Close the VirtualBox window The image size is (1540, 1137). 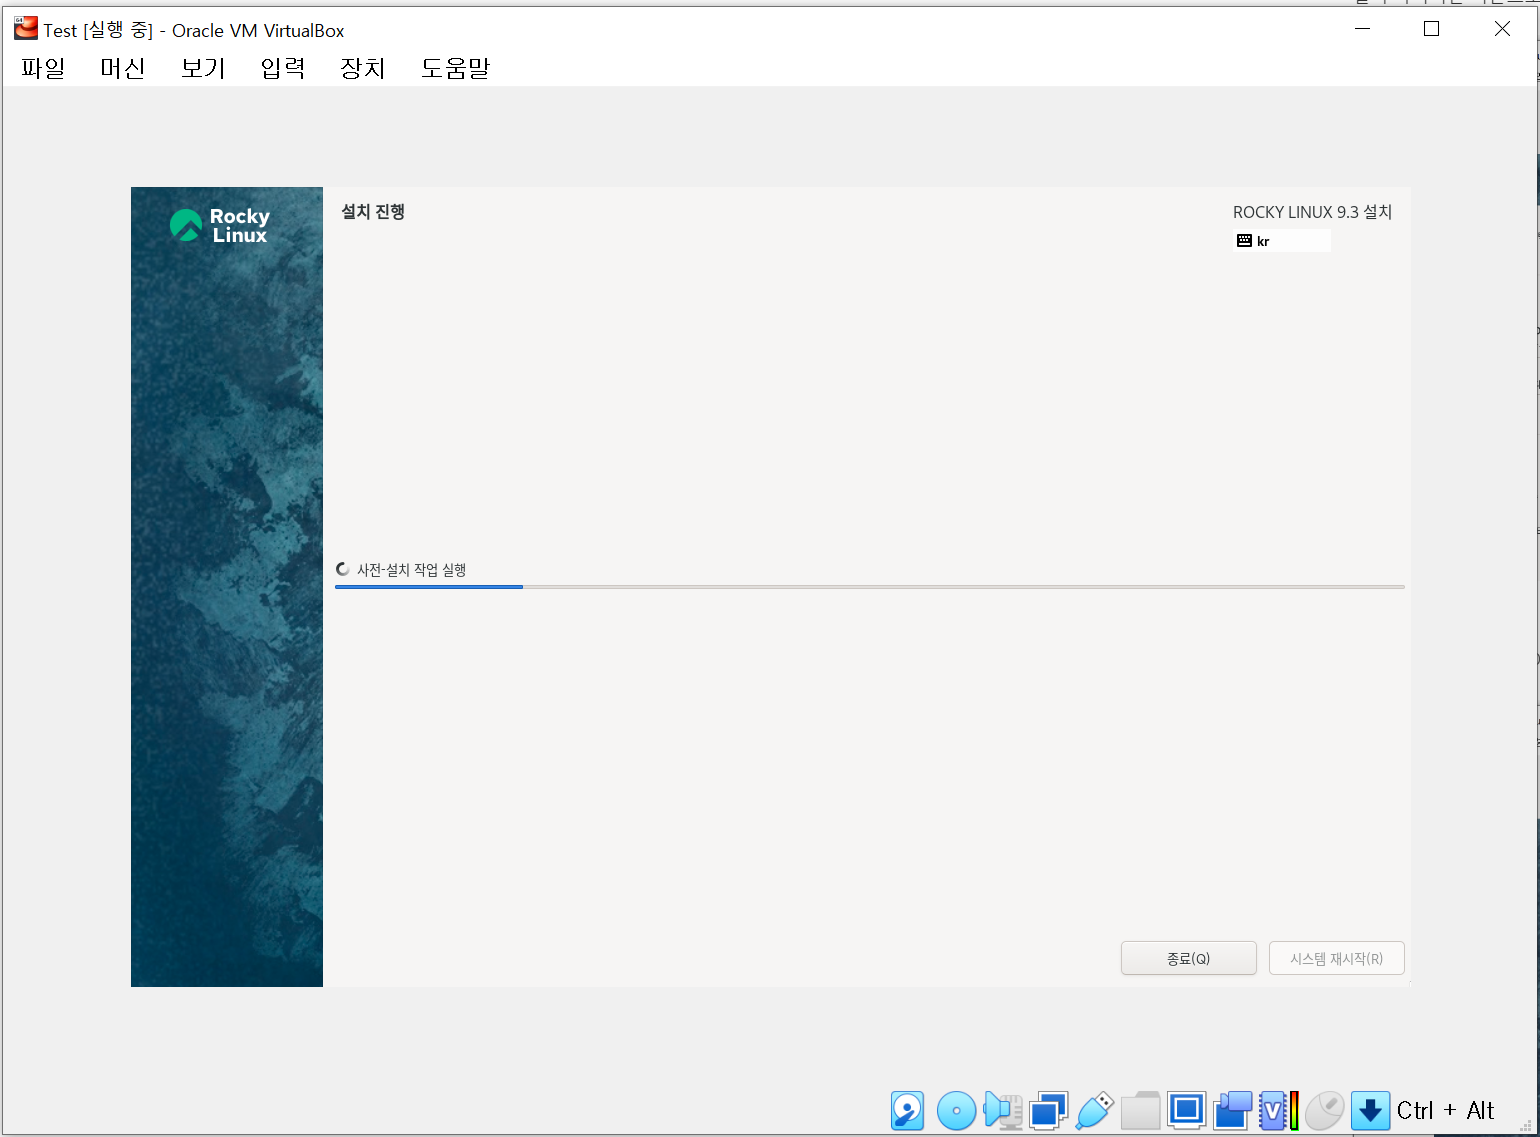coord(1502,29)
